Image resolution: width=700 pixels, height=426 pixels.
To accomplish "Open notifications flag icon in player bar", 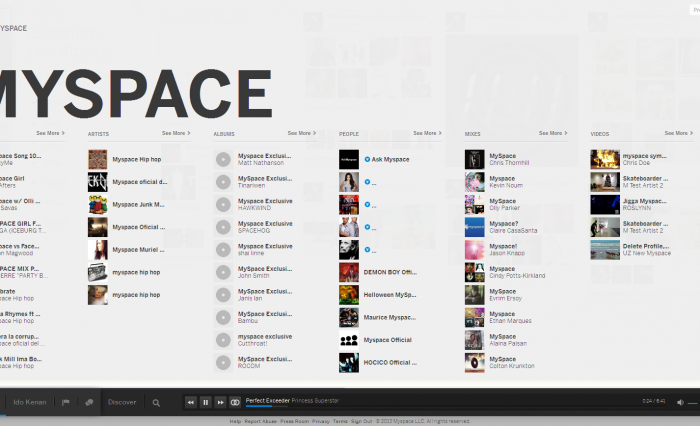I will (66, 402).
